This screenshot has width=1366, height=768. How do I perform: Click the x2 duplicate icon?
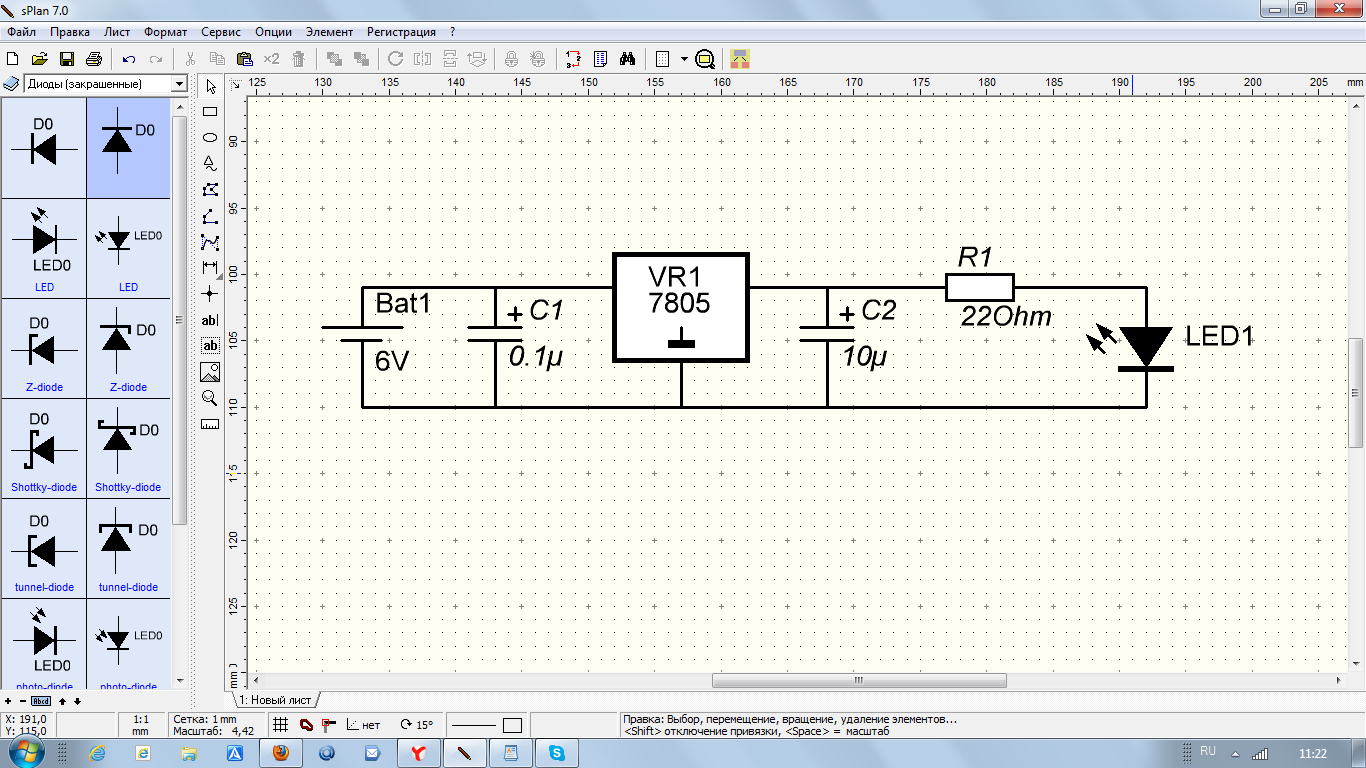(x=271, y=59)
